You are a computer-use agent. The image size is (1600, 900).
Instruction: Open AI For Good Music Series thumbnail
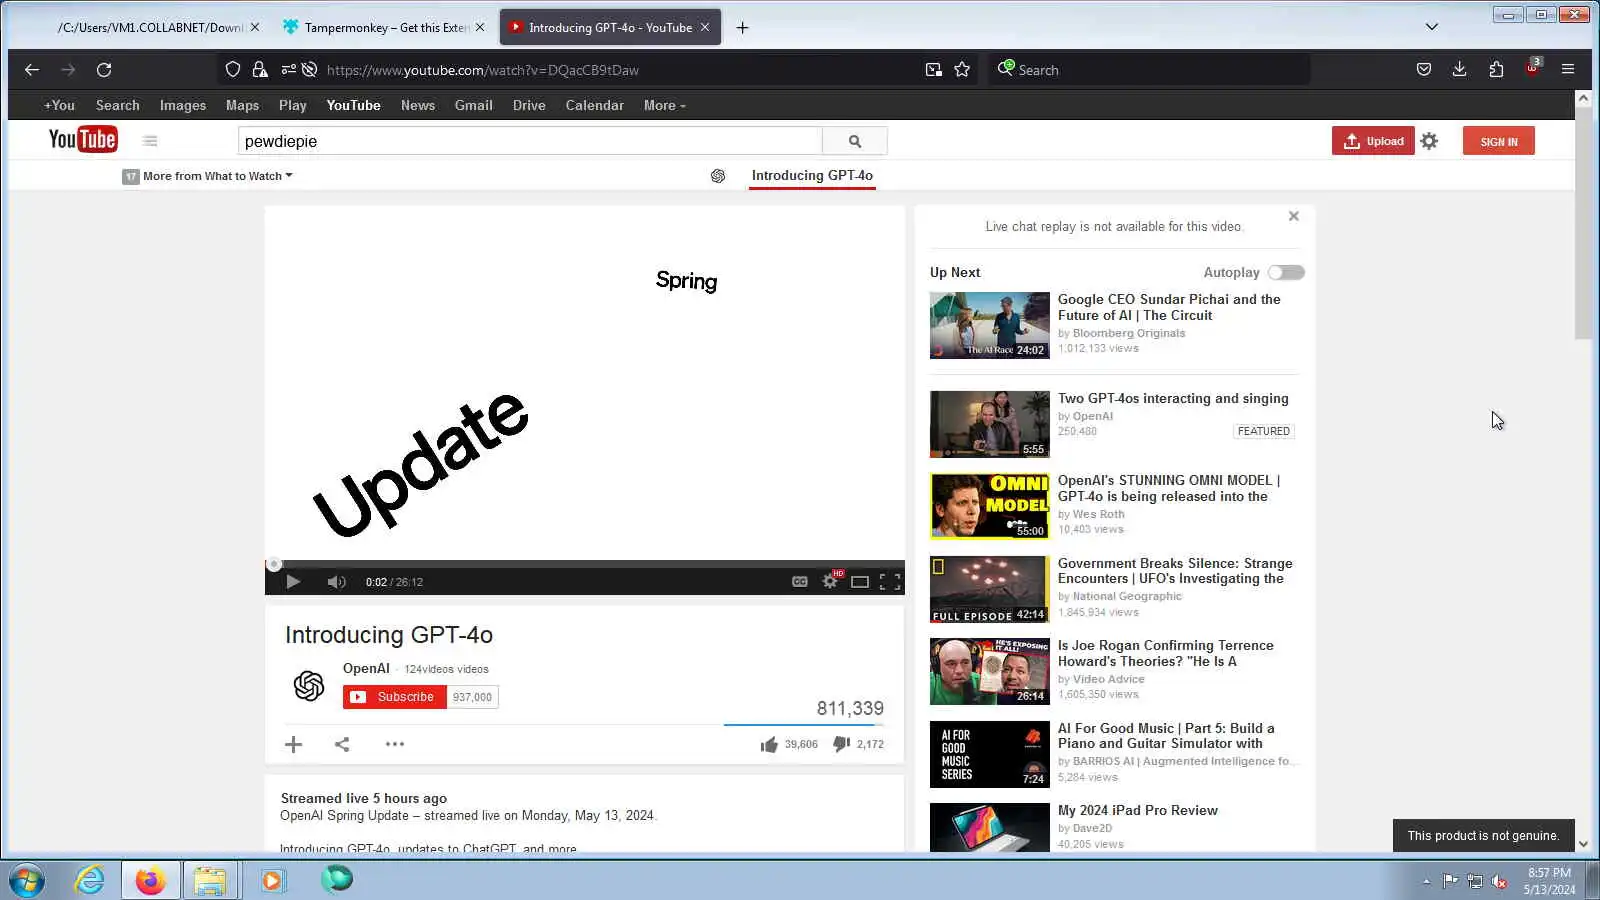(990, 754)
